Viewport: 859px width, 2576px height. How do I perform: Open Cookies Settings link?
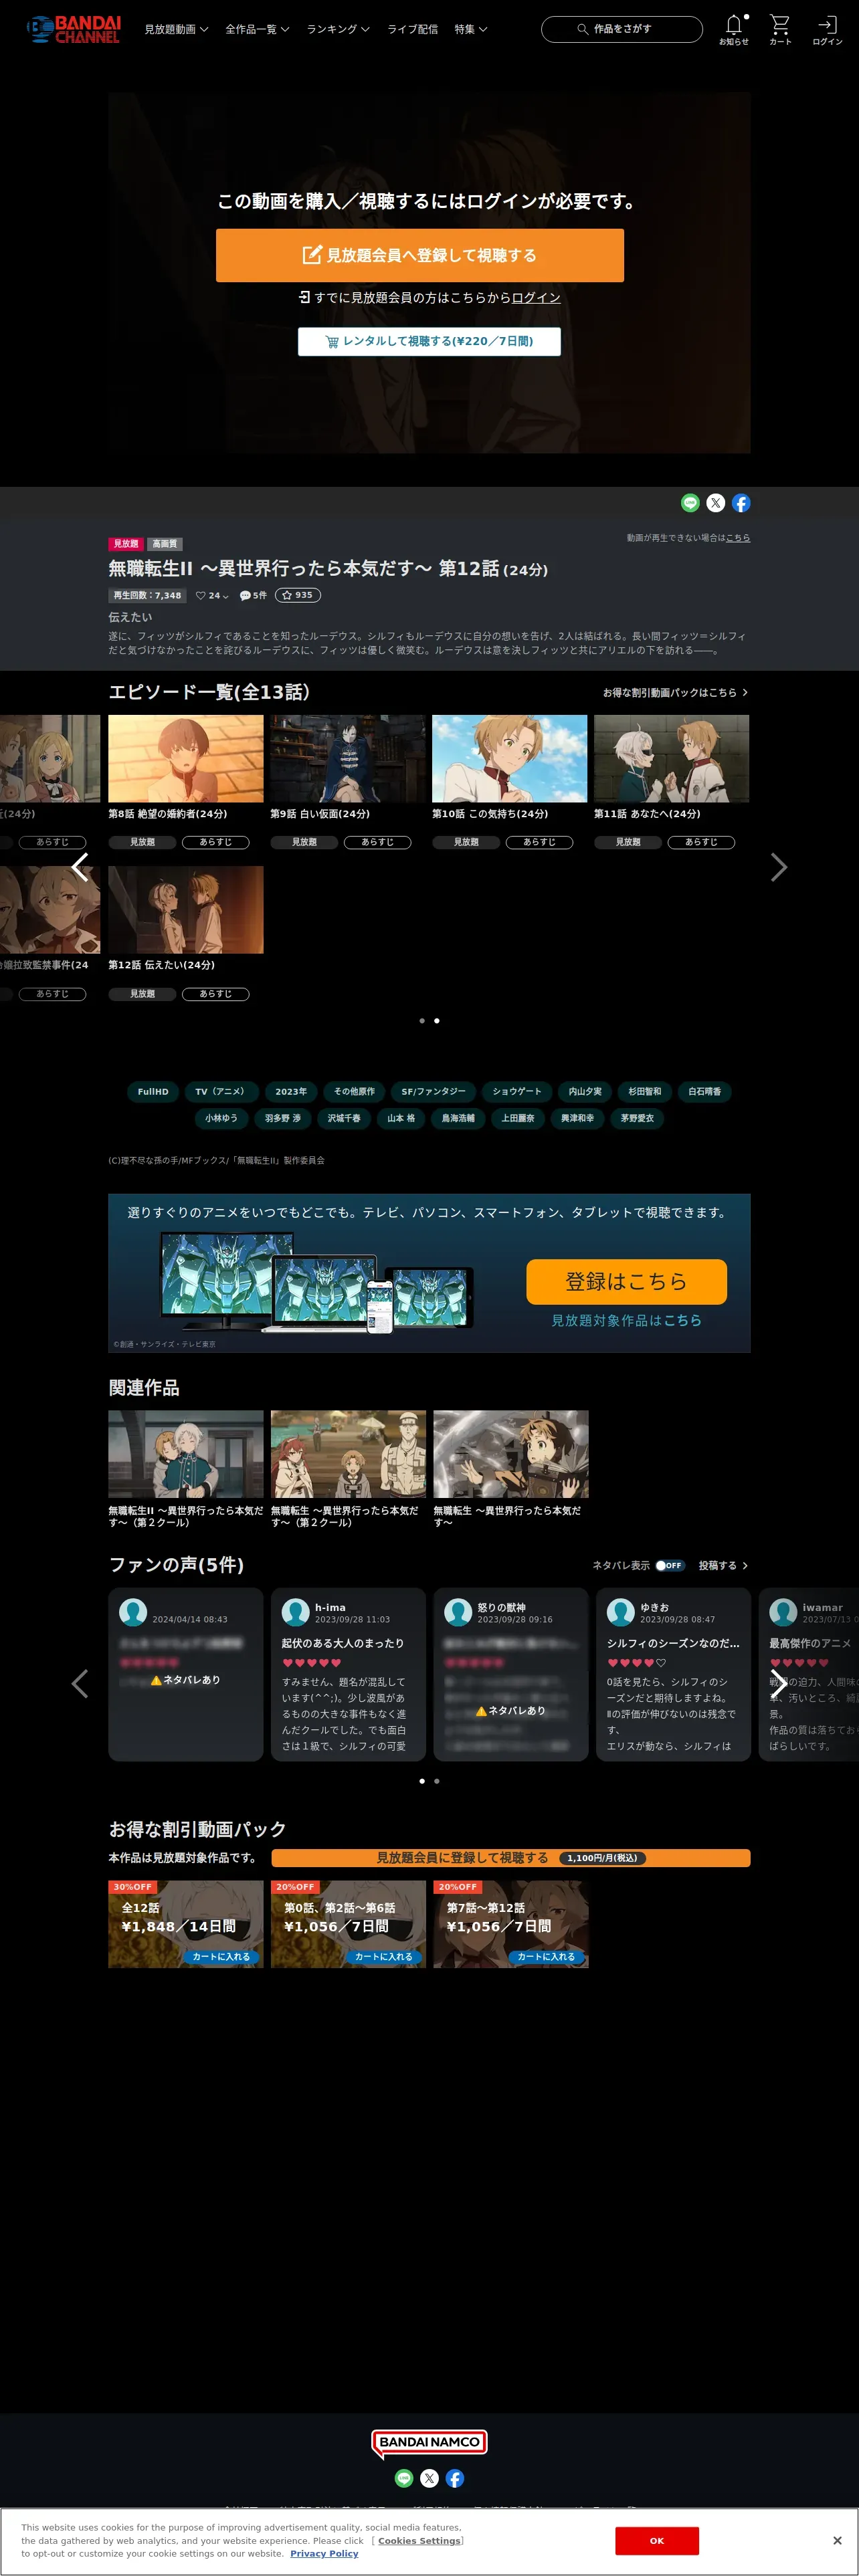[x=419, y=2540]
